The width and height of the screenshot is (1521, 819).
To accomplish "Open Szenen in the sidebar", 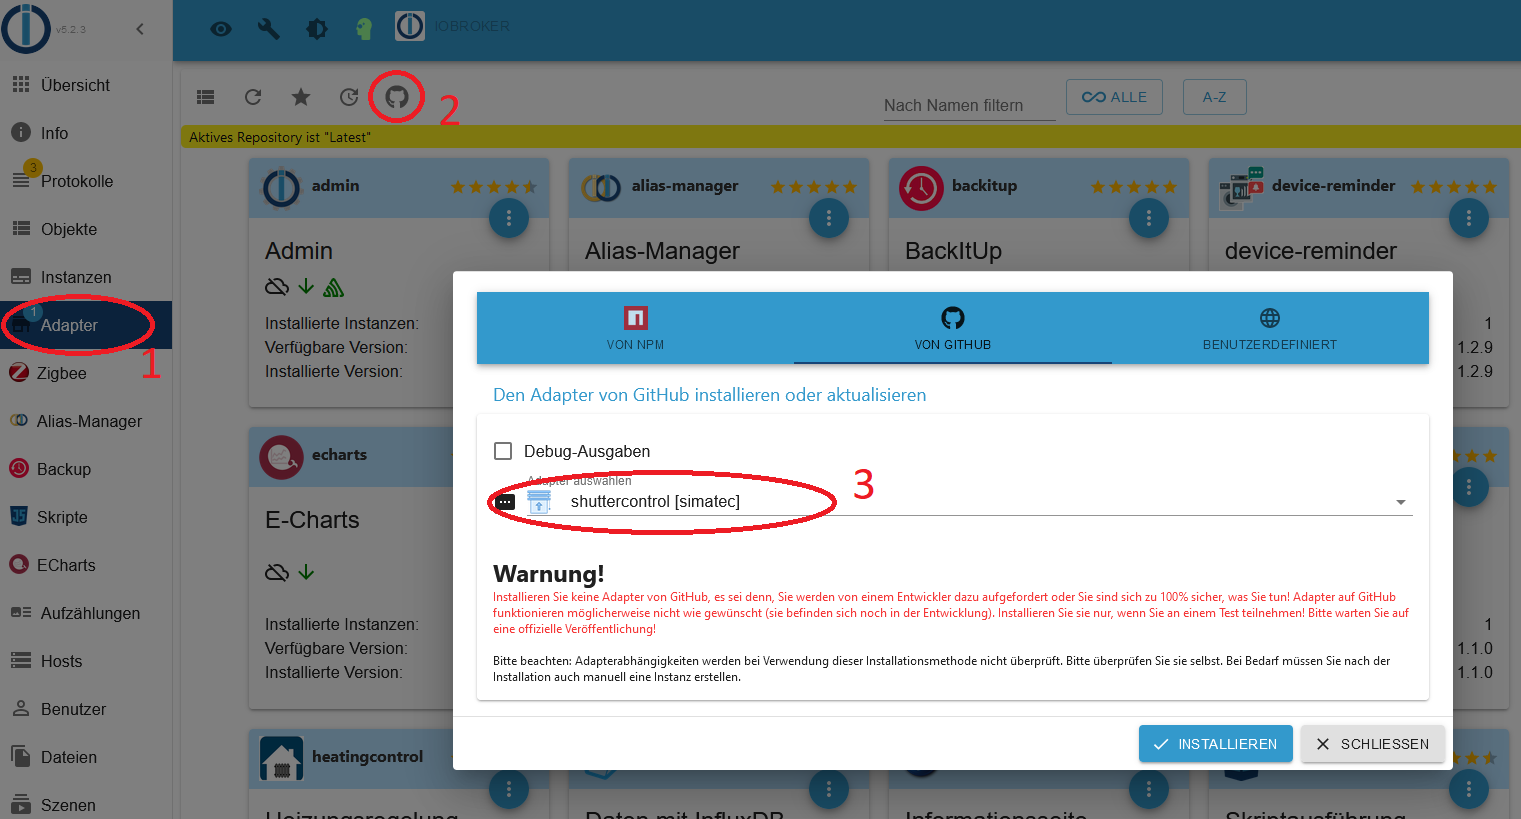I will click(86, 805).
